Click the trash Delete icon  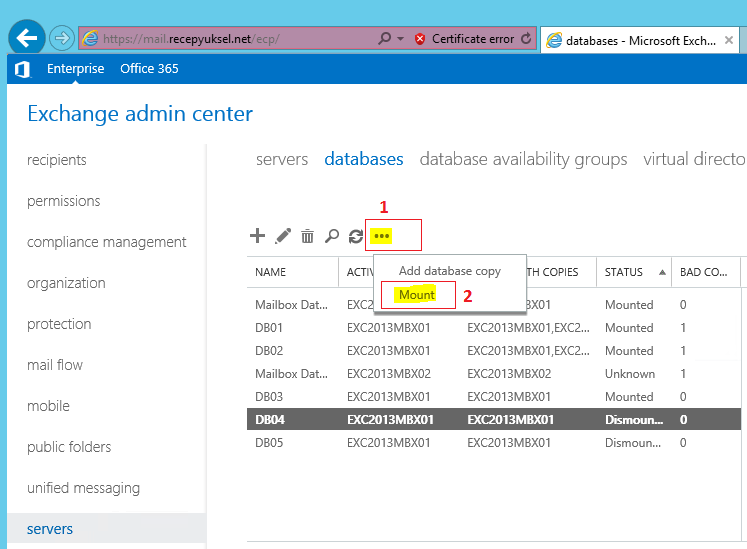click(307, 235)
